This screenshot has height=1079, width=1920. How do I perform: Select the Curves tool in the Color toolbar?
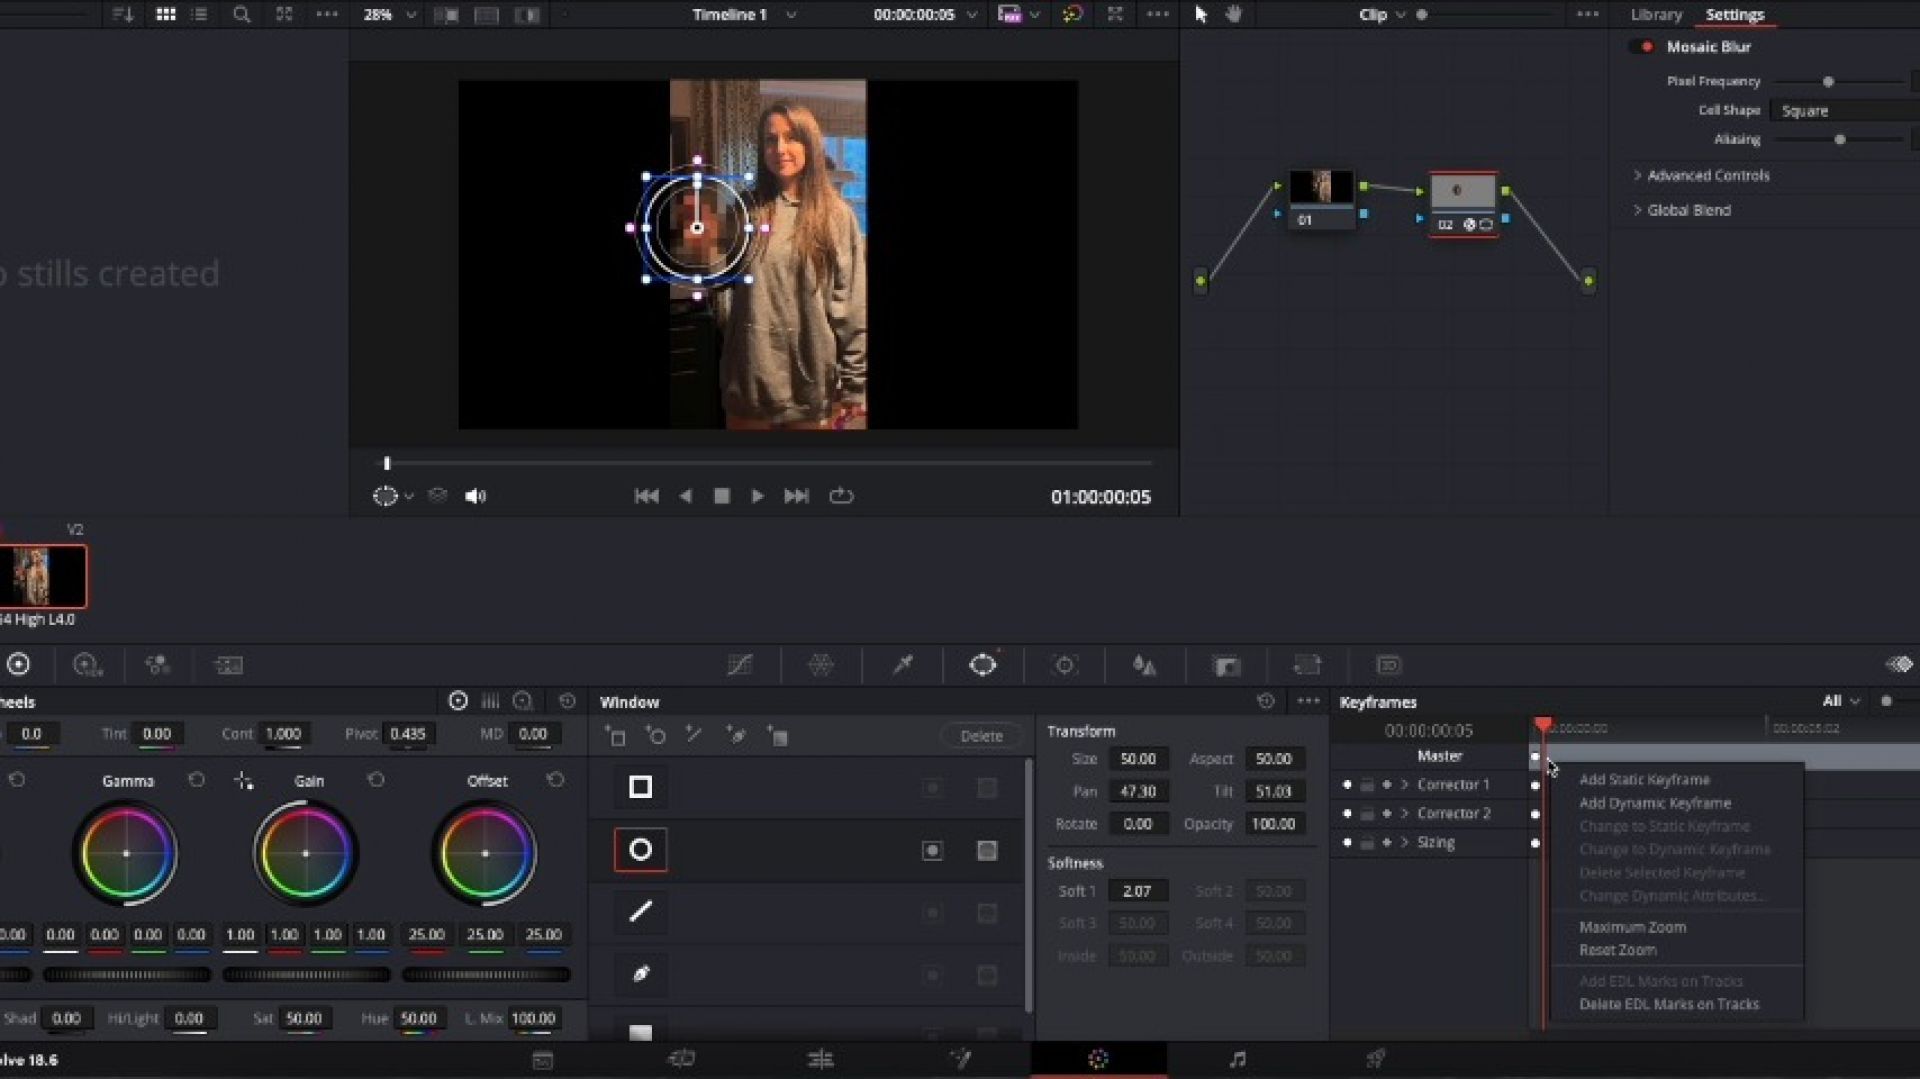[740, 665]
